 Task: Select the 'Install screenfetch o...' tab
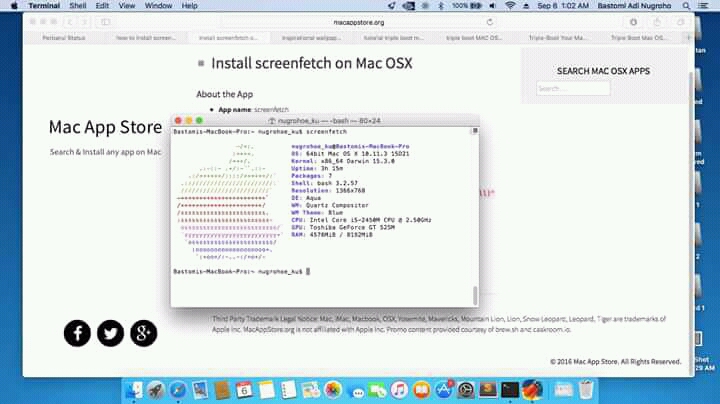pos(228,38)
